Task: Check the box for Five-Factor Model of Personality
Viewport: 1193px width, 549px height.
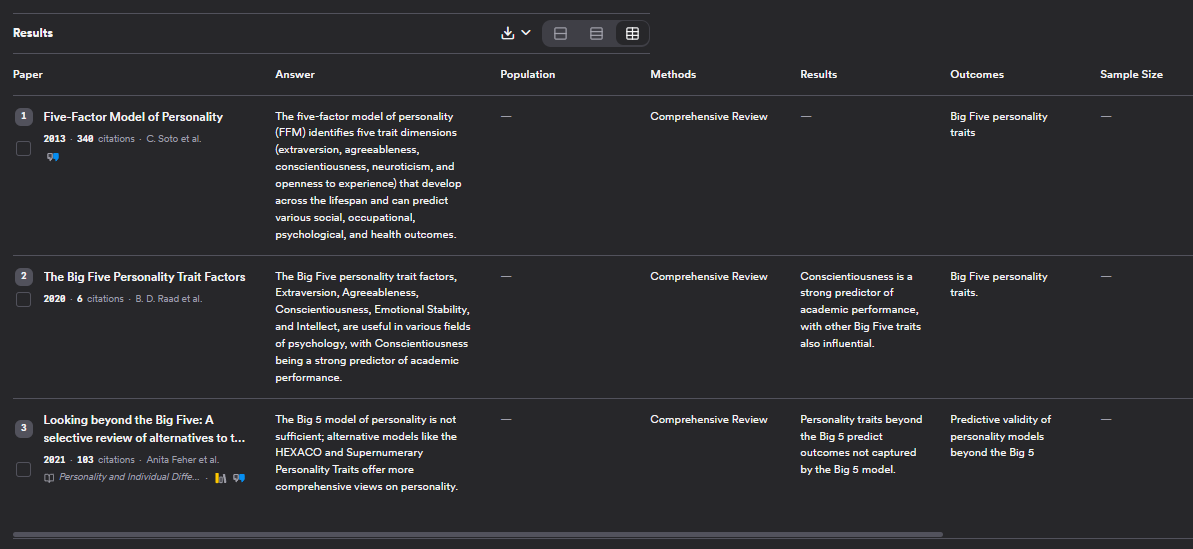Action: tap(23, 149)
